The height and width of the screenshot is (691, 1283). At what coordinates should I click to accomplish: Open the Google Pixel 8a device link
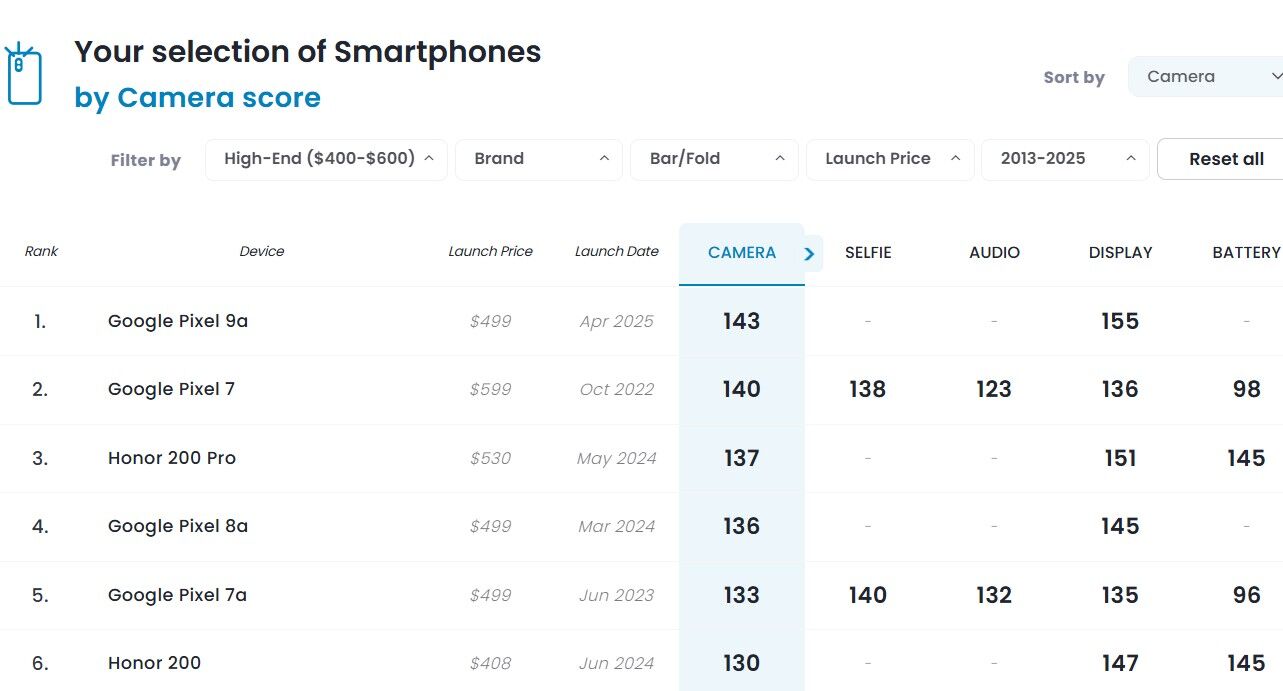[178, 526]
